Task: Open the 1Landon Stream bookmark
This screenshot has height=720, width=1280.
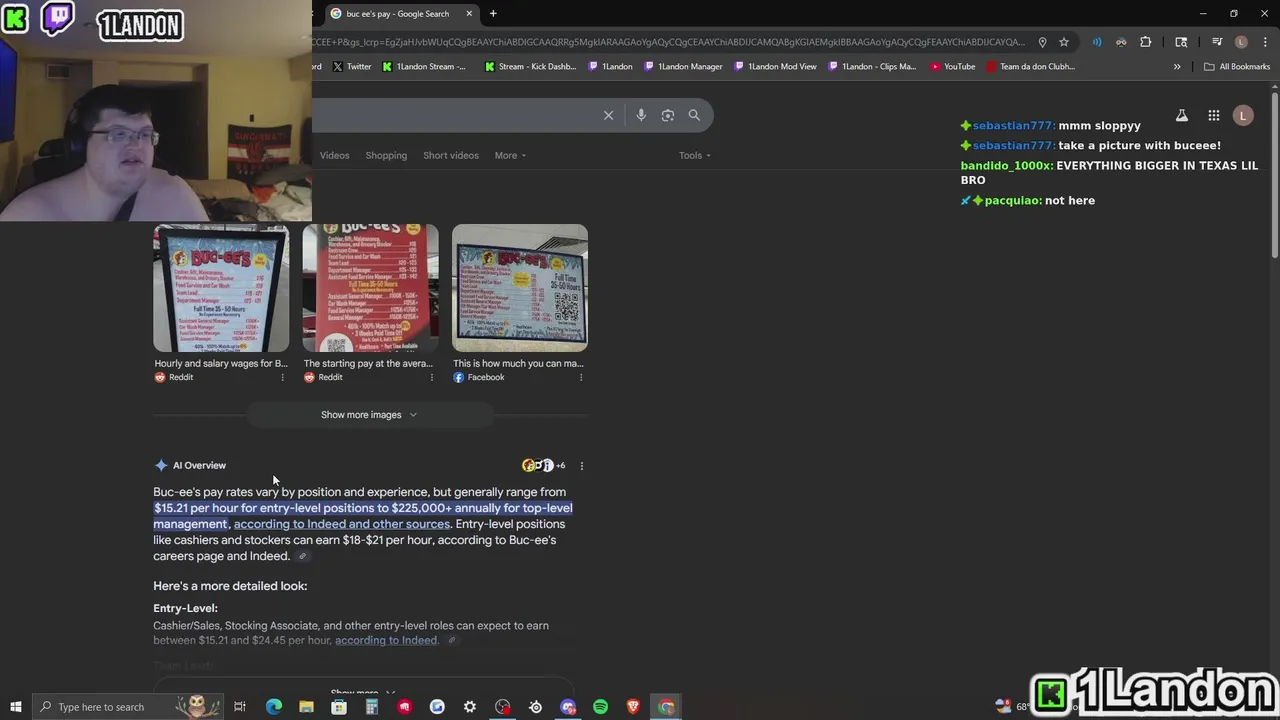Action: (x=424, y=67)
